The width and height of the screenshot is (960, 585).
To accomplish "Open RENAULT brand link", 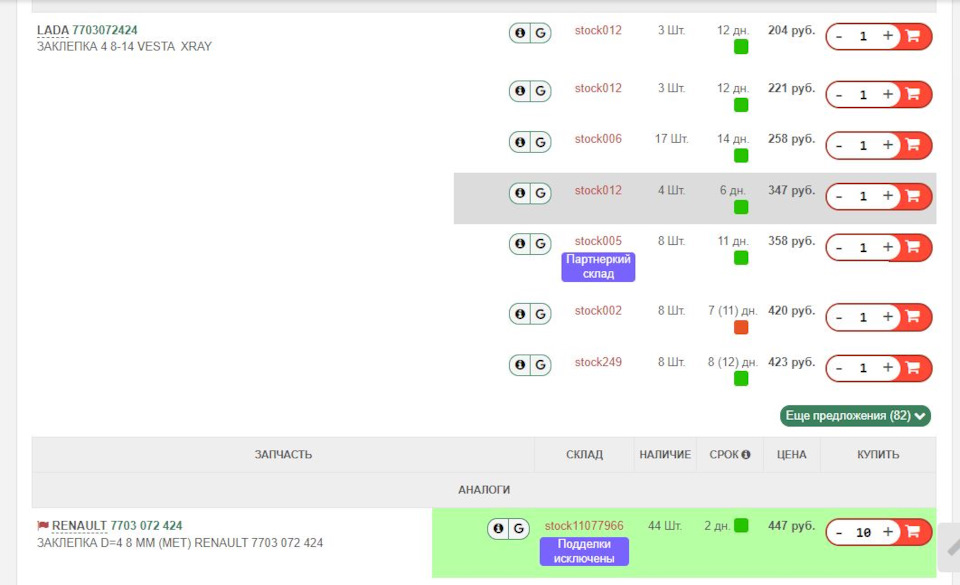I will click(x=80, y=526).
